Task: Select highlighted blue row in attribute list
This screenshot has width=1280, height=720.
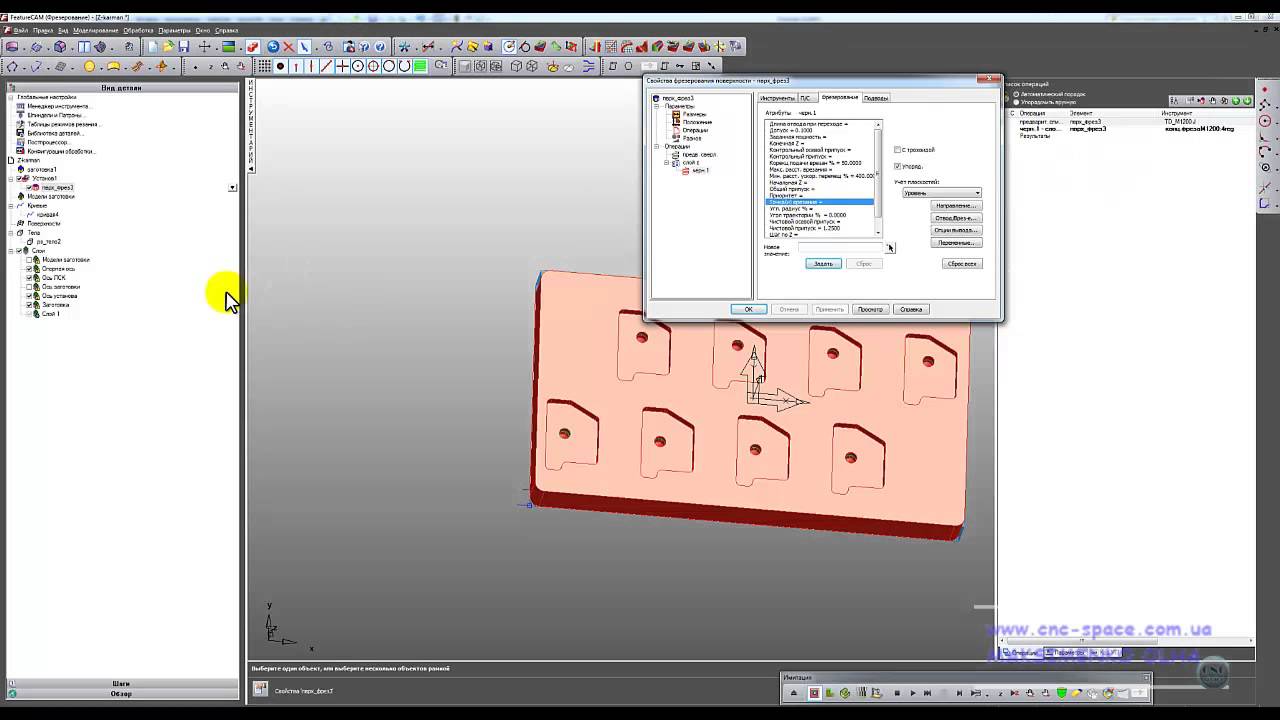Action: click(x=819, y=202)
